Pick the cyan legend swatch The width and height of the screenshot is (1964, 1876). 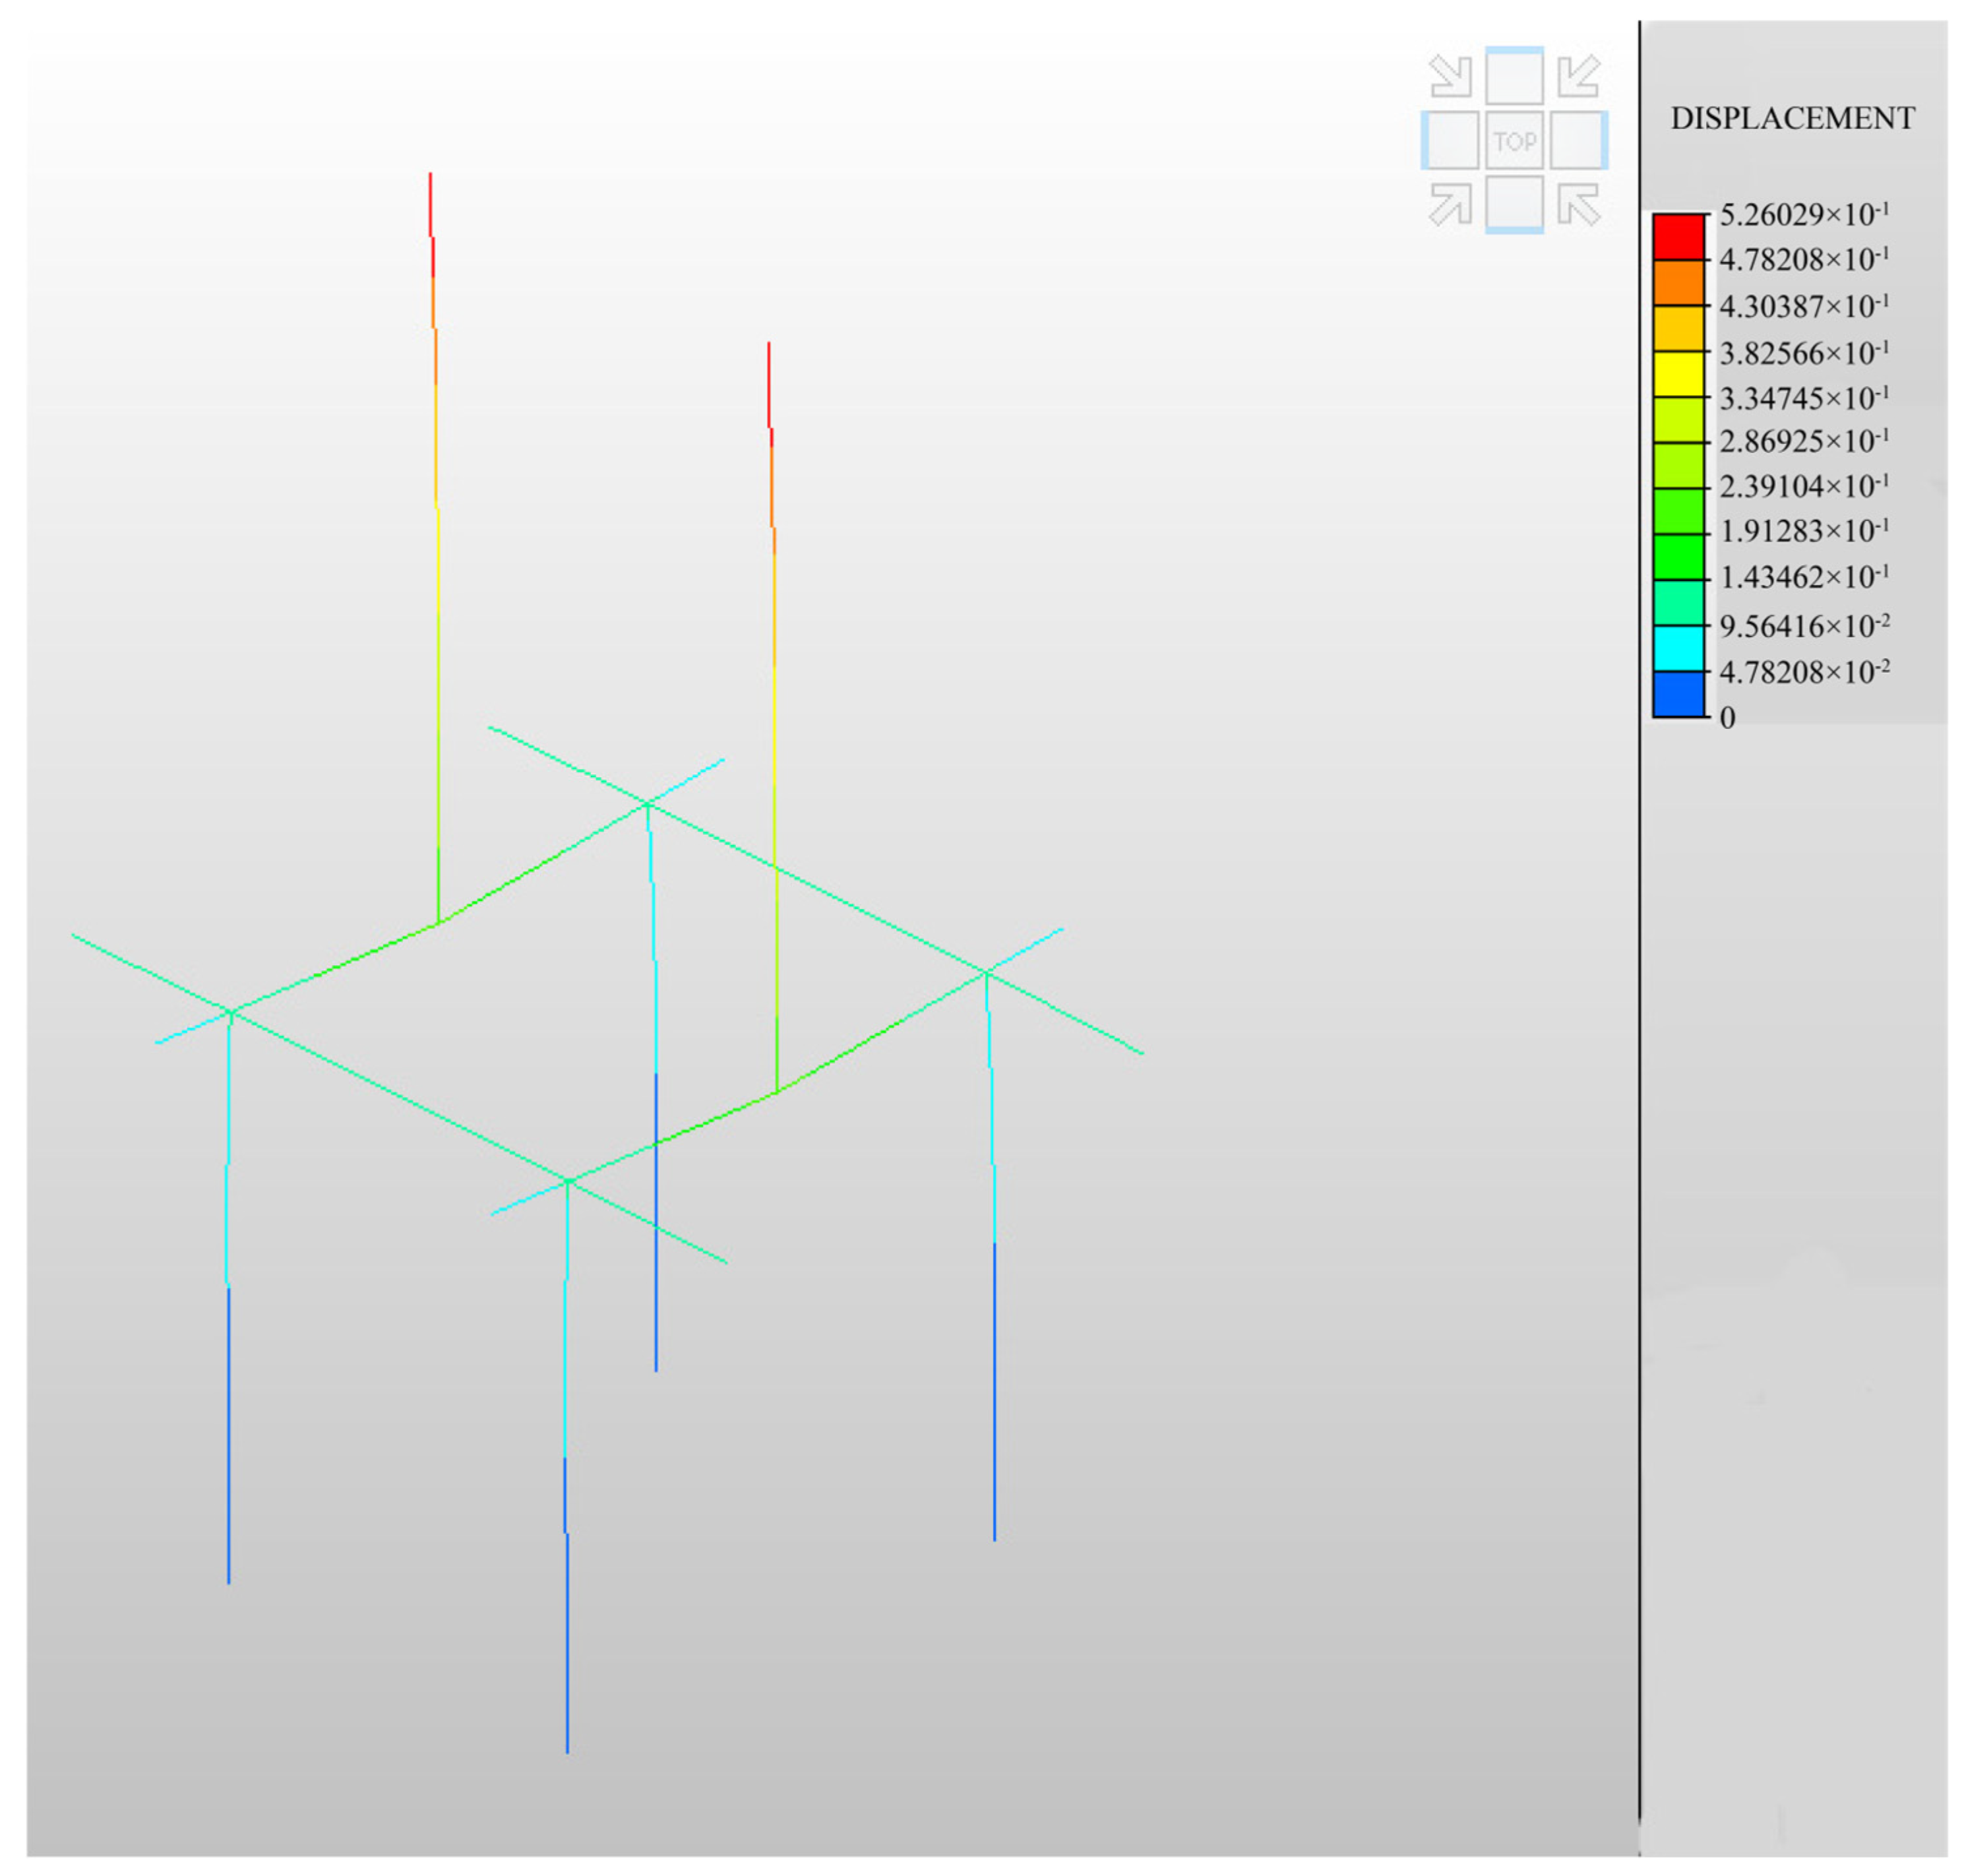tap(1678, 648)
